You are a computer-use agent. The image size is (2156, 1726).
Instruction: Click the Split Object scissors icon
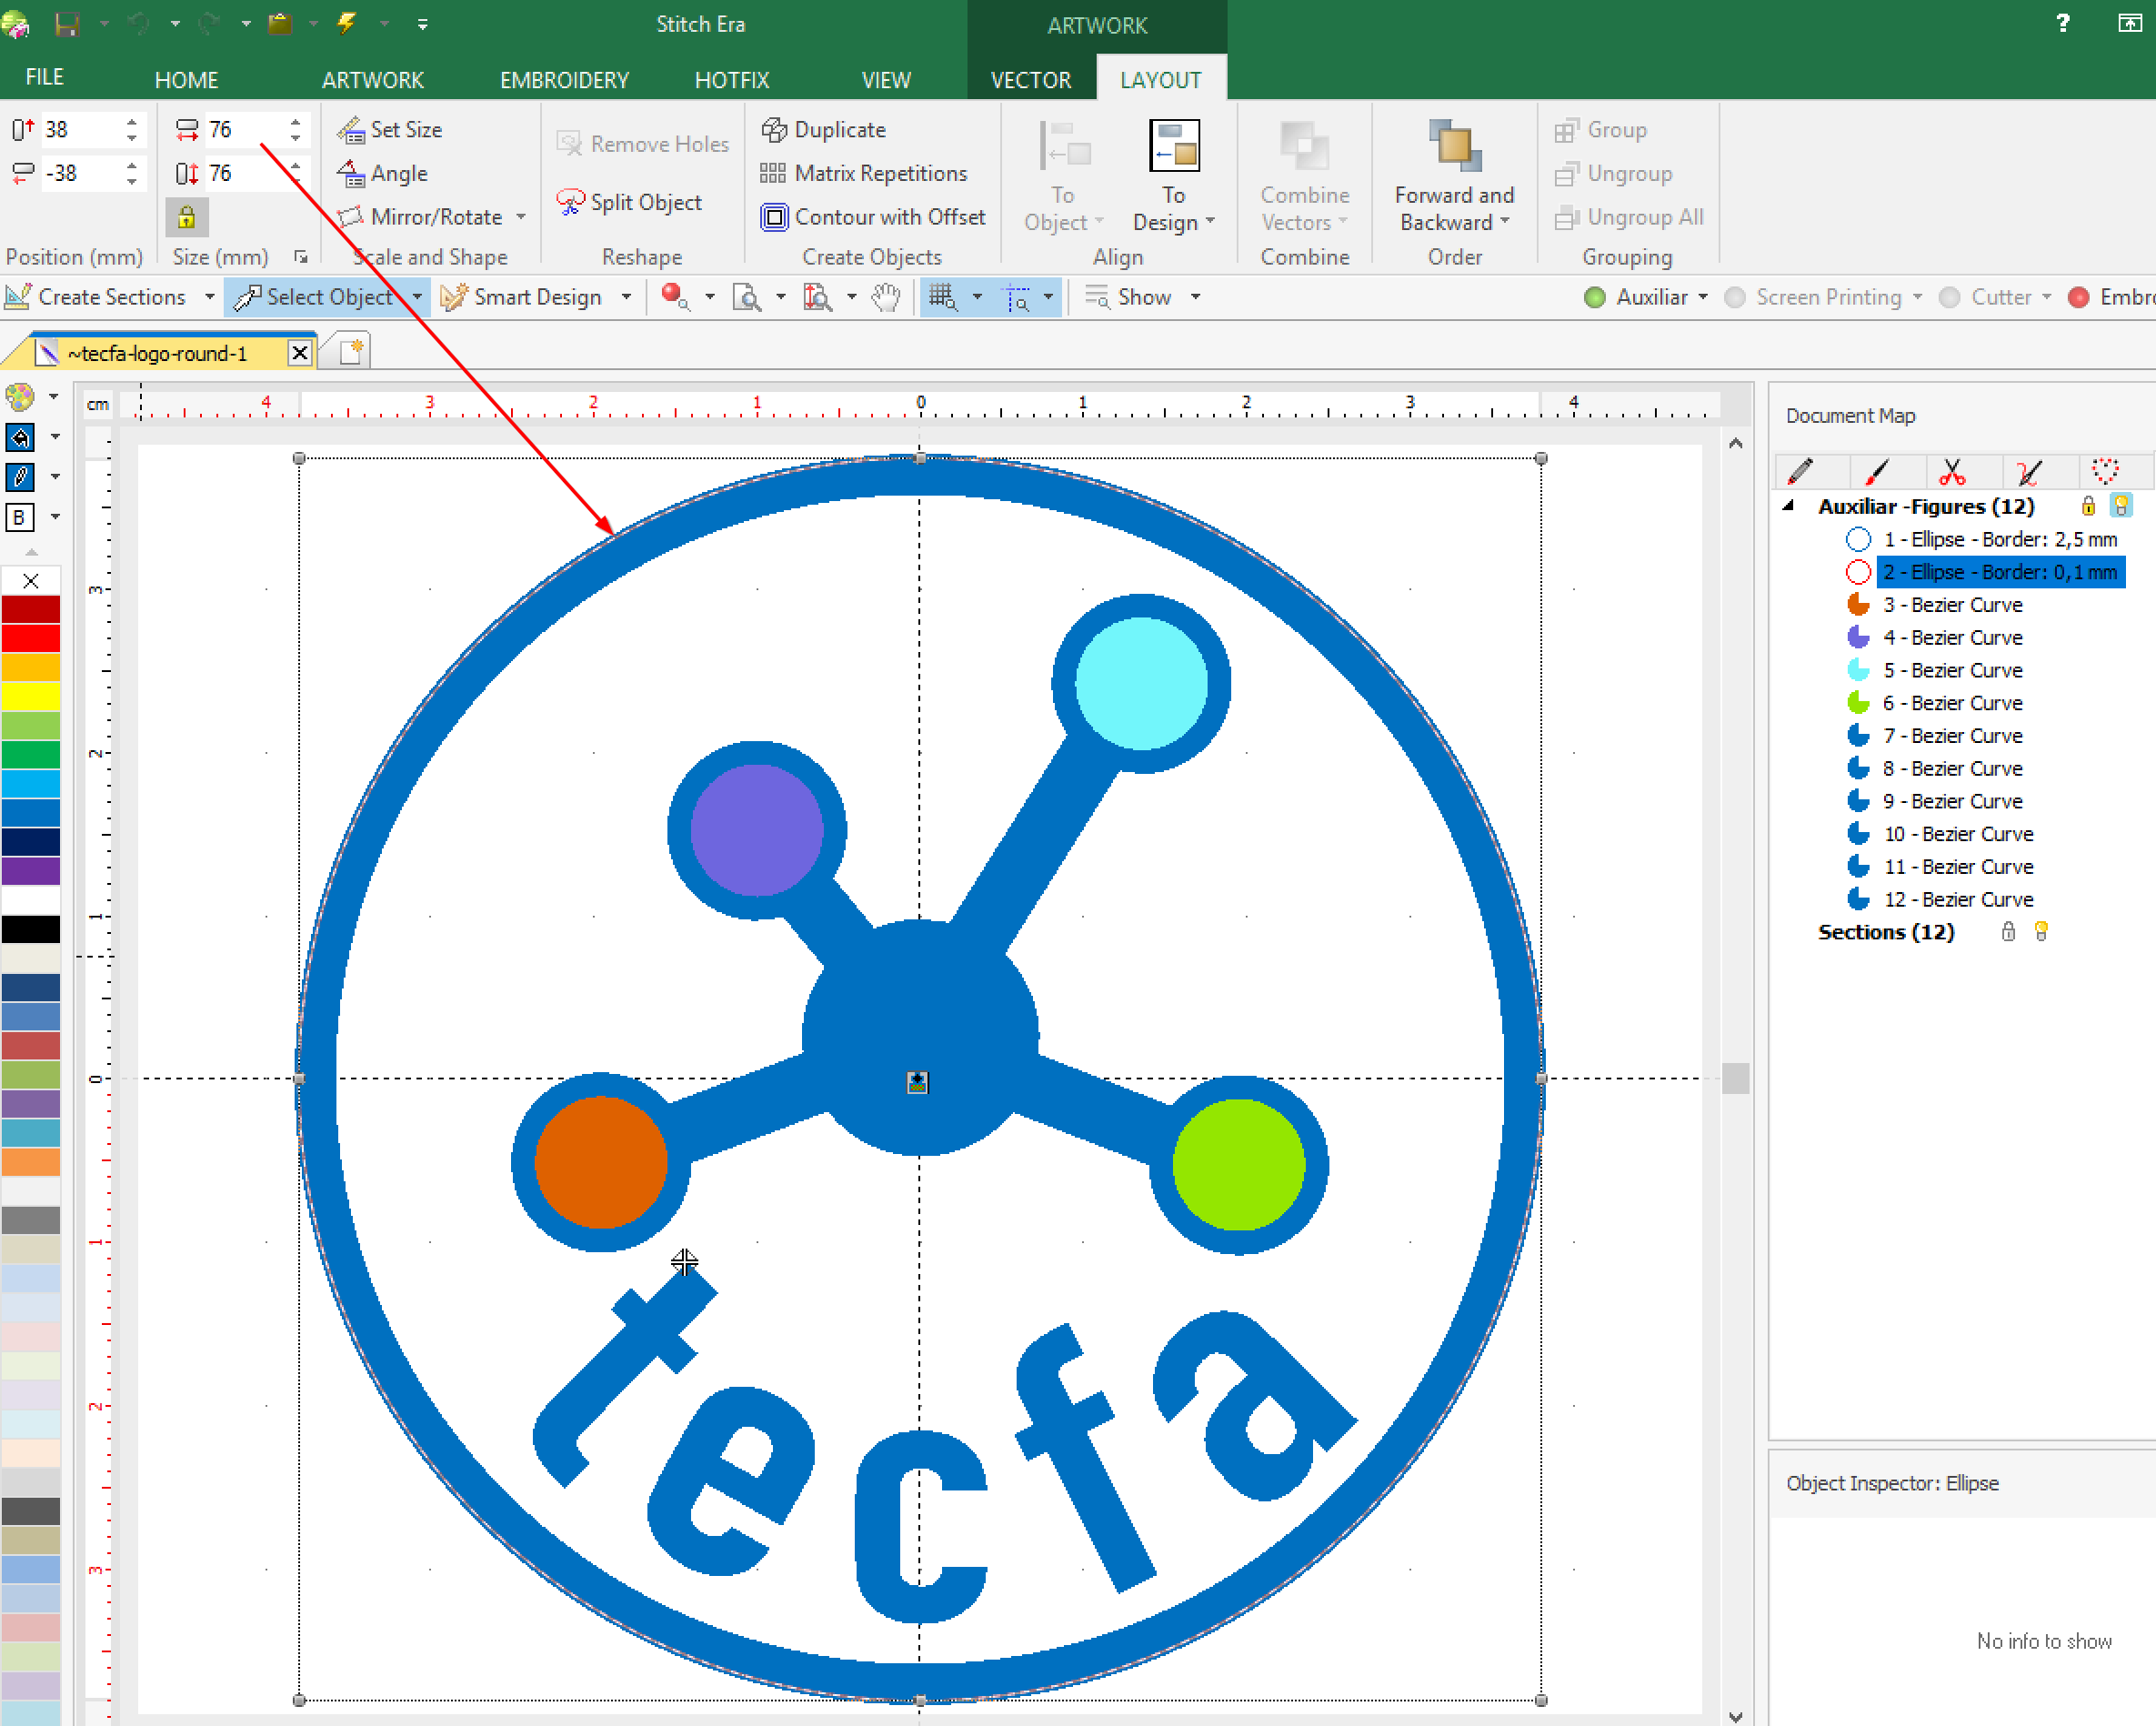(570, 202)
